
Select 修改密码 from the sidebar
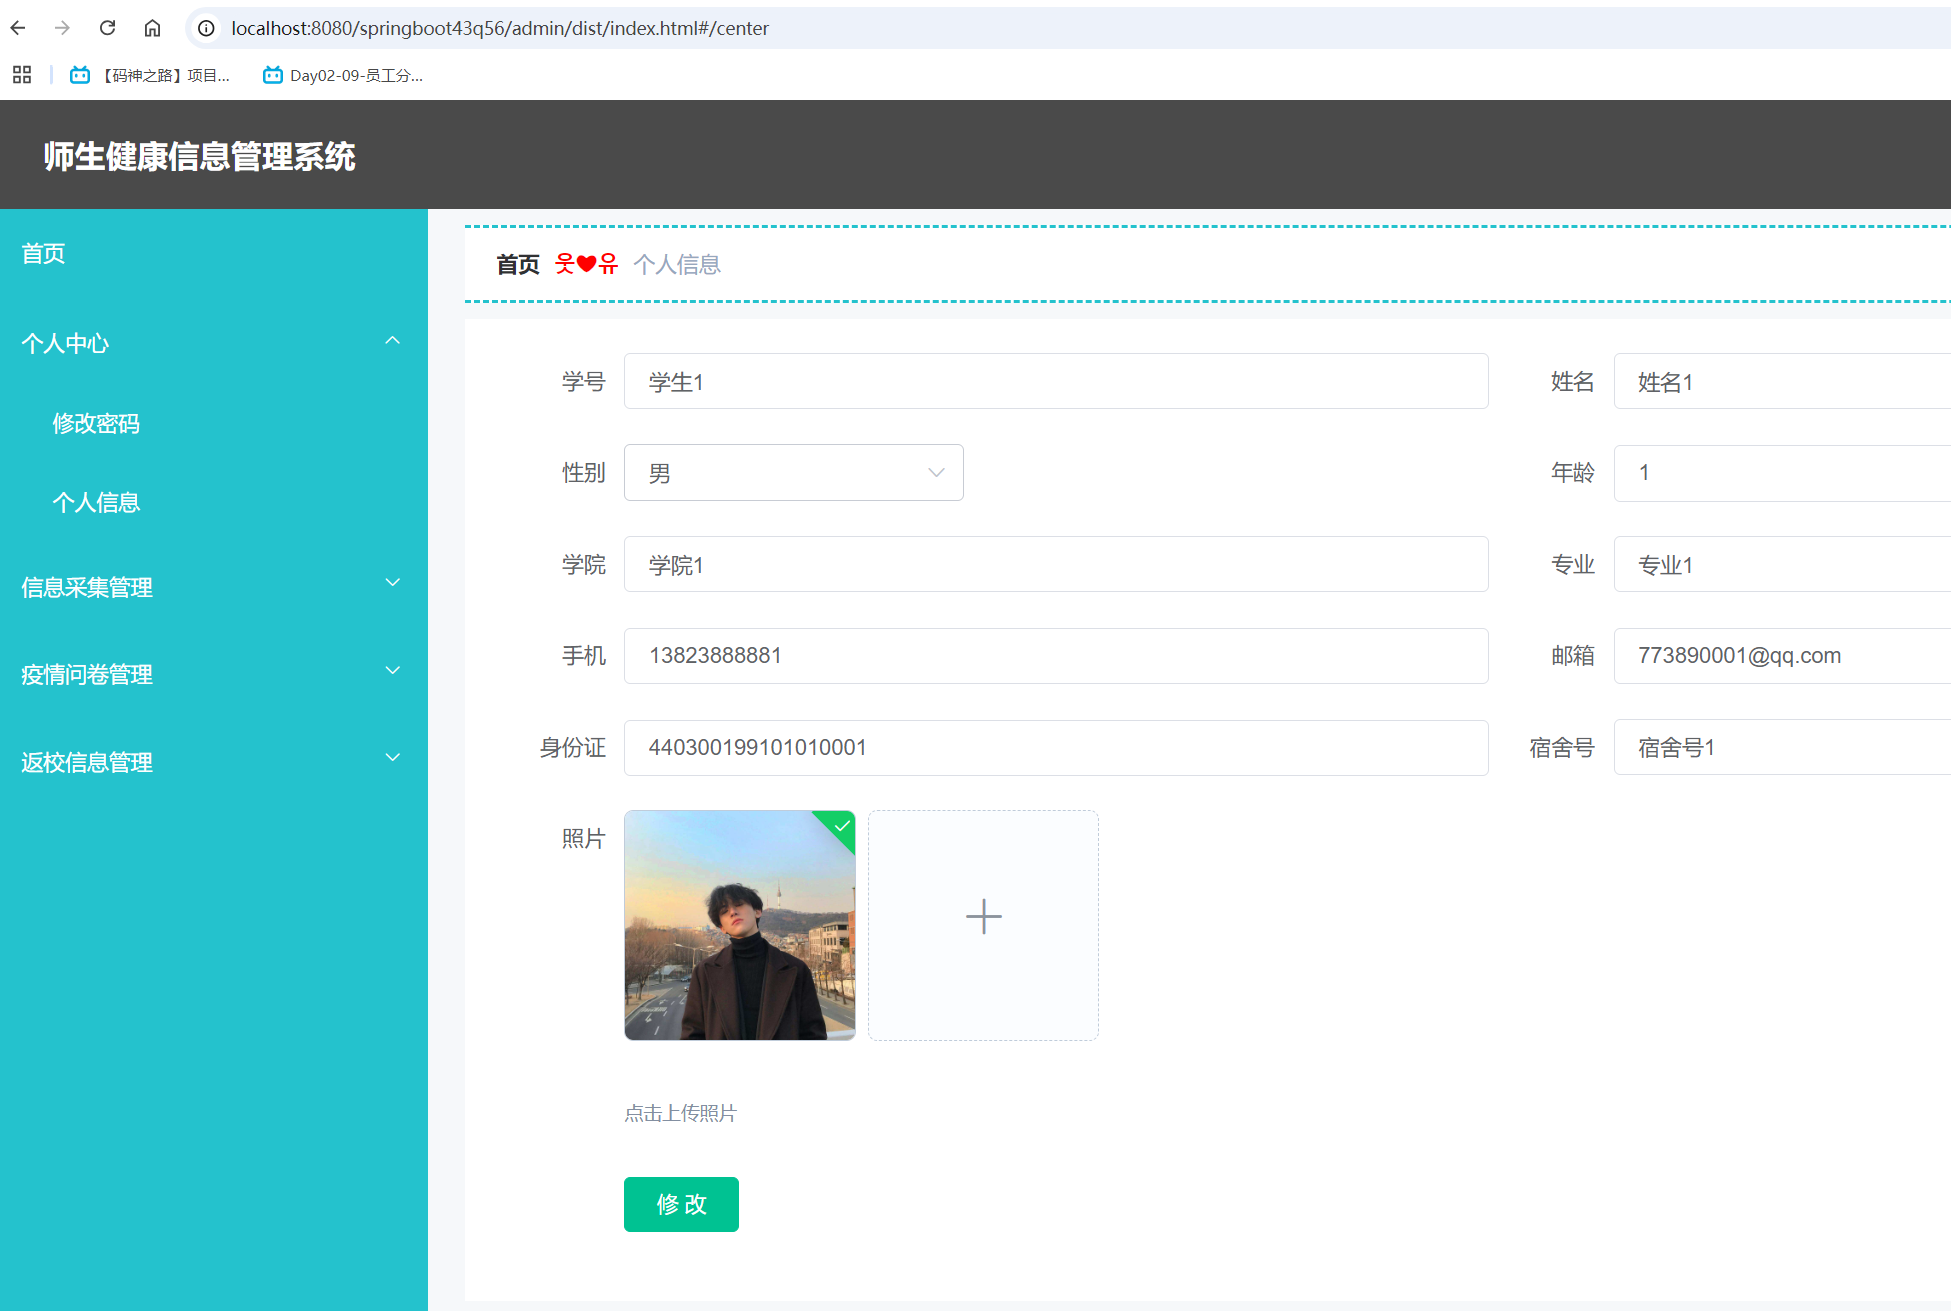(x=96, y=423)
